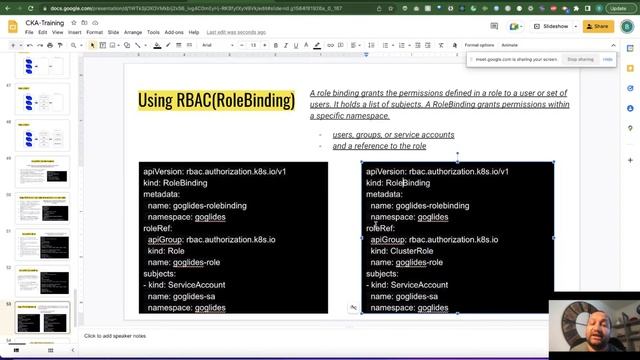Viewport: 640px width, 360px height.
Task: Start the Slideshow
Action: click(551, 26)
